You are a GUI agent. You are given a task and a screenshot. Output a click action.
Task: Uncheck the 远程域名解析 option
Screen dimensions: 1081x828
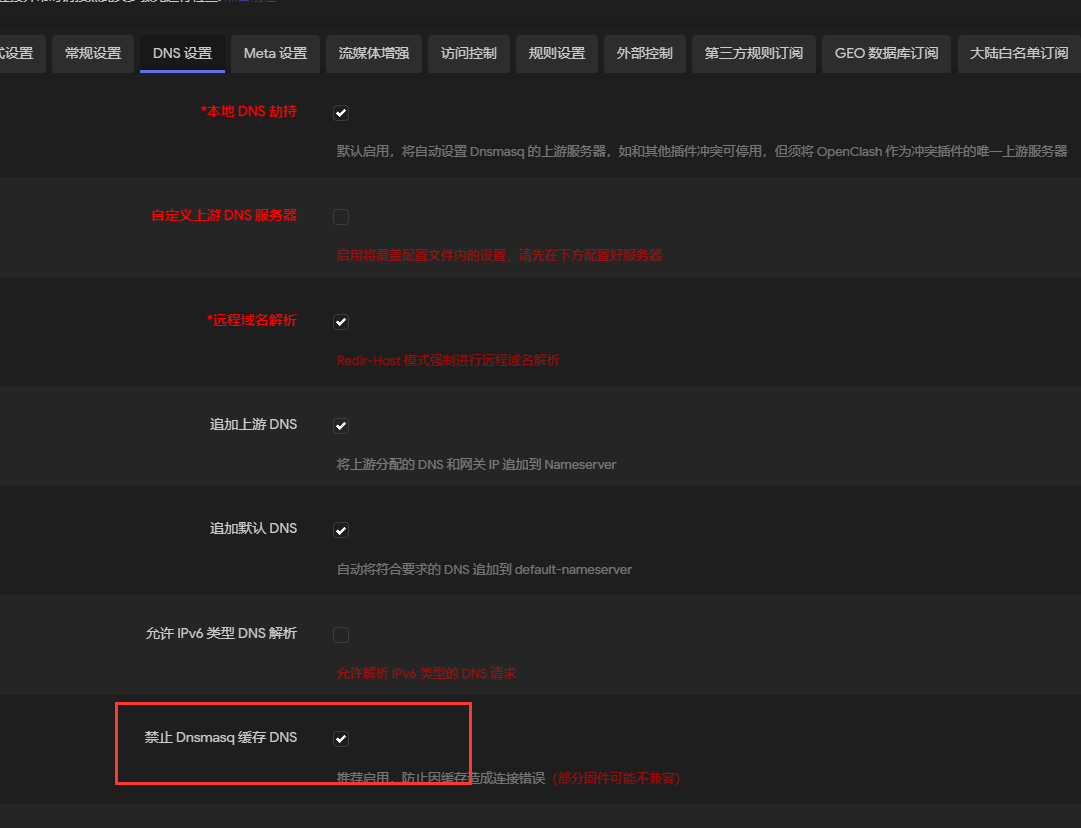tap(341, 321)
